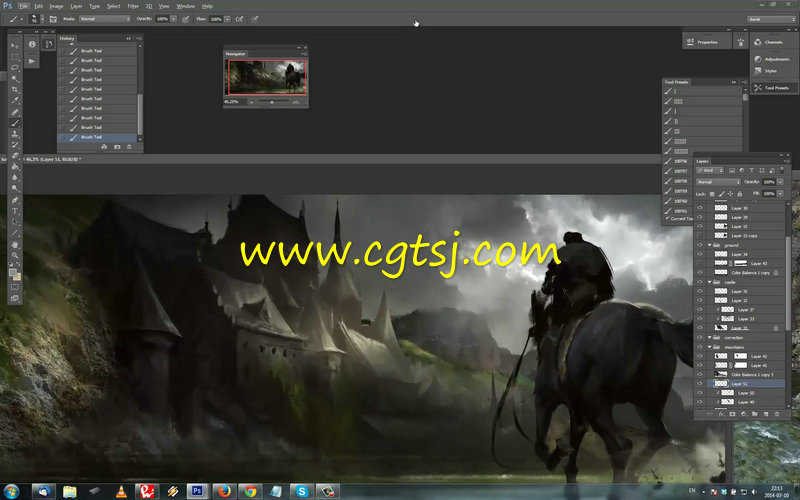The height and width of the screenshot is (500, 800).
Task: Hide the ground group
Action: [x=699, y=245]
